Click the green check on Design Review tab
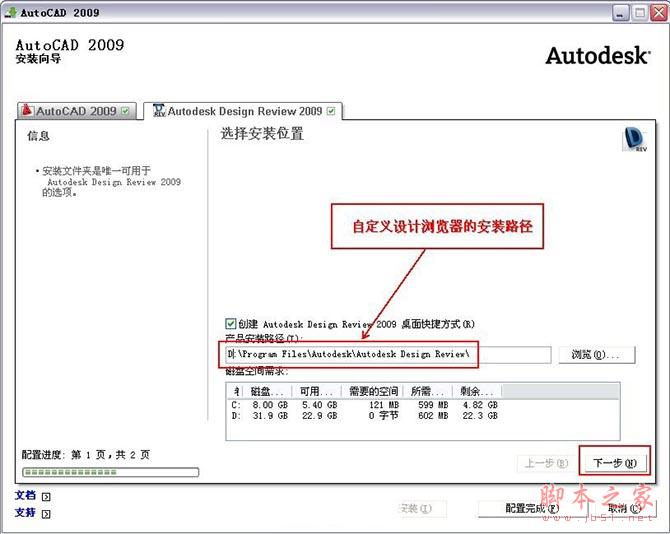 [x=331, y=111]
